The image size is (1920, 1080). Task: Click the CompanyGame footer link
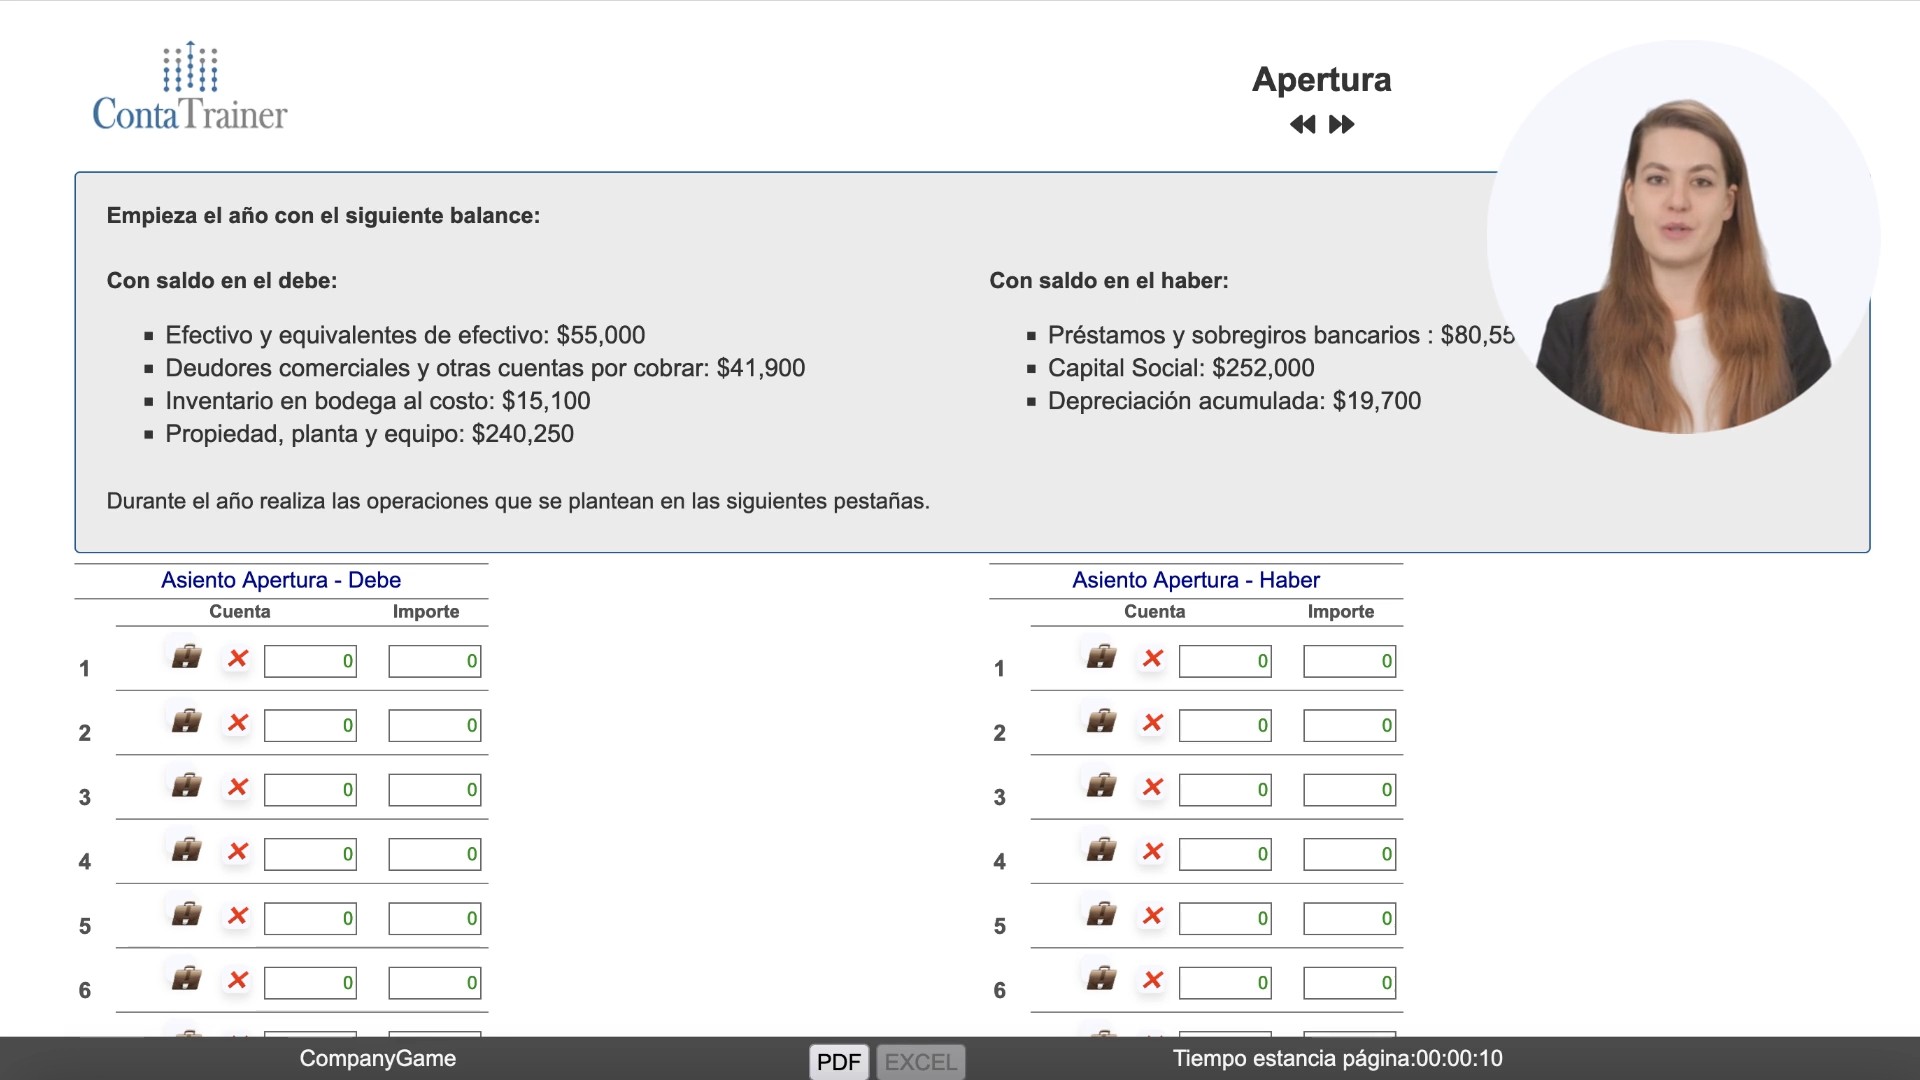[x=378, y=1058]
